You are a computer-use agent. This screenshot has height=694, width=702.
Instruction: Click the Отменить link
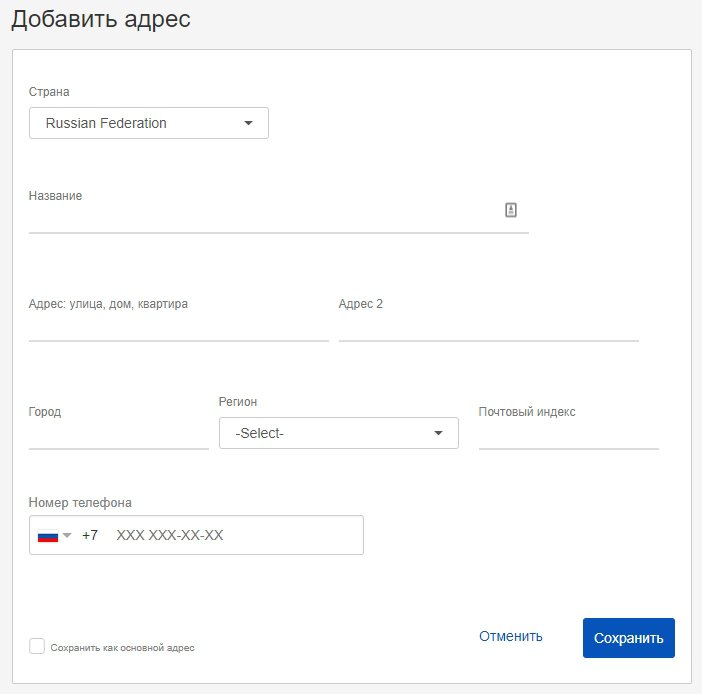pyautogui.click(x=510, y=636)
